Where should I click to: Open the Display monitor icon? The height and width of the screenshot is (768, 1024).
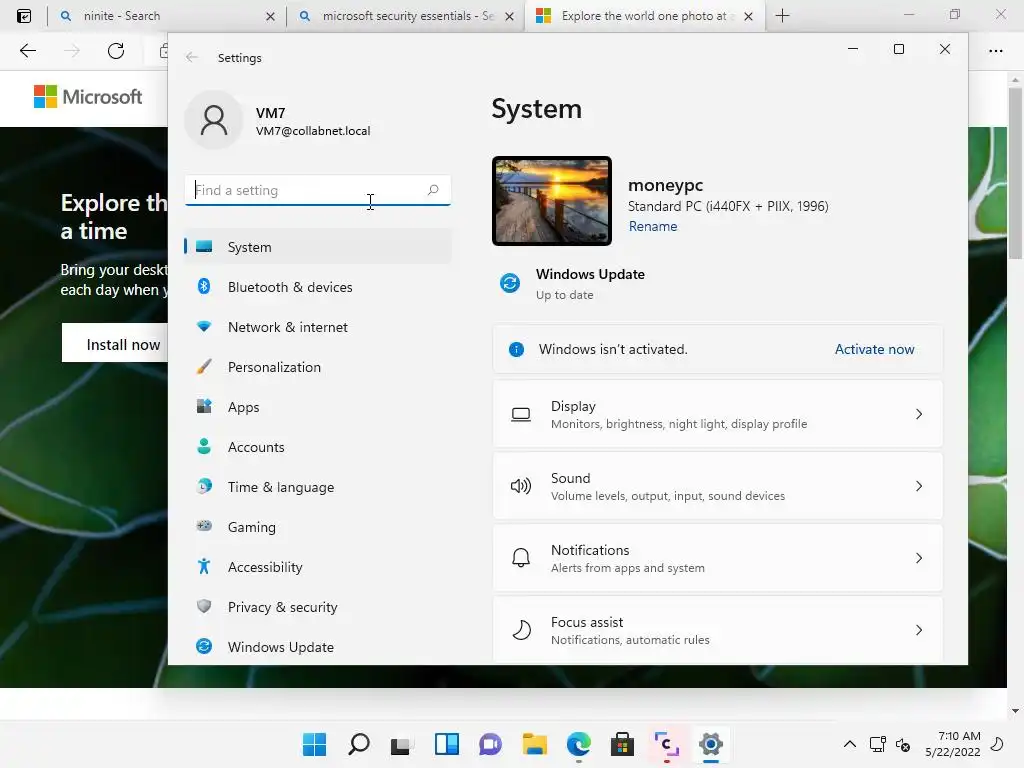tap(520, 414)
